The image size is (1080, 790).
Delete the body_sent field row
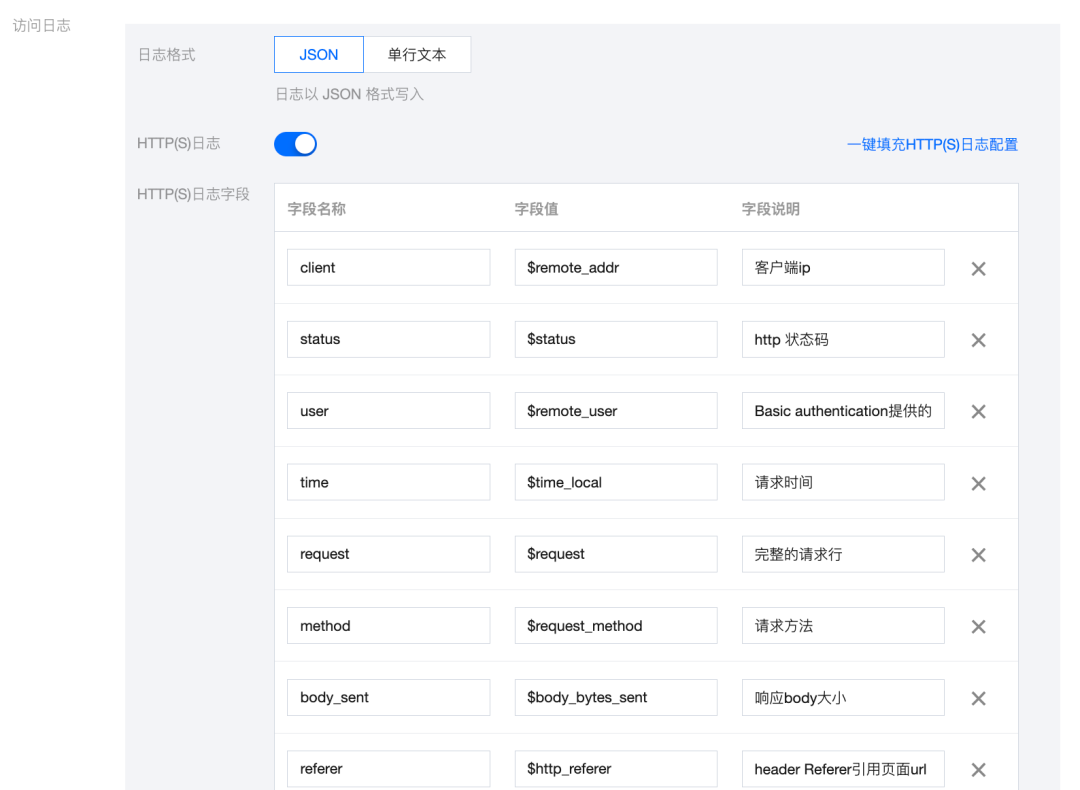click(978, 698)
